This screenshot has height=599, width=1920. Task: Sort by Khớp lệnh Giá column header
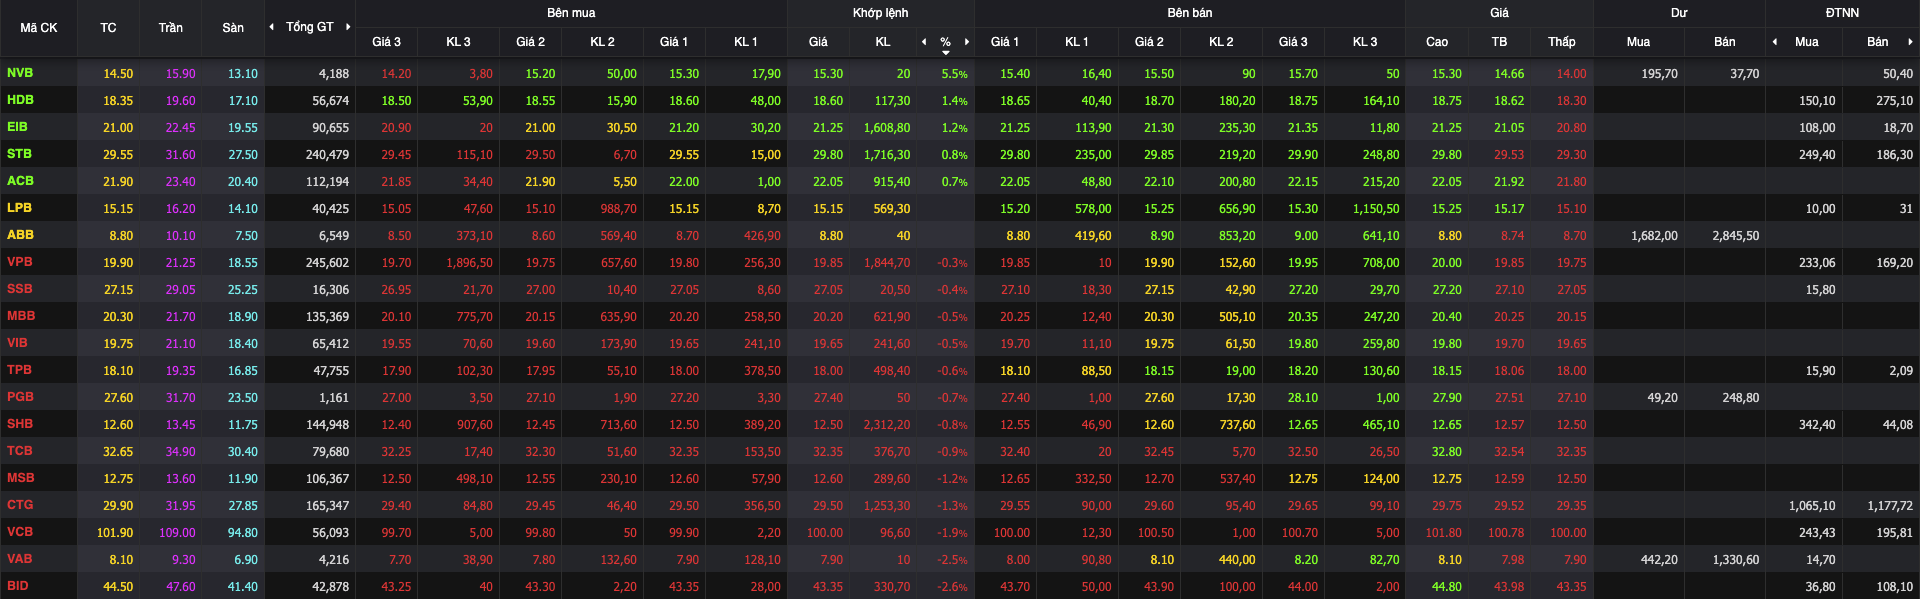(818, 42)
